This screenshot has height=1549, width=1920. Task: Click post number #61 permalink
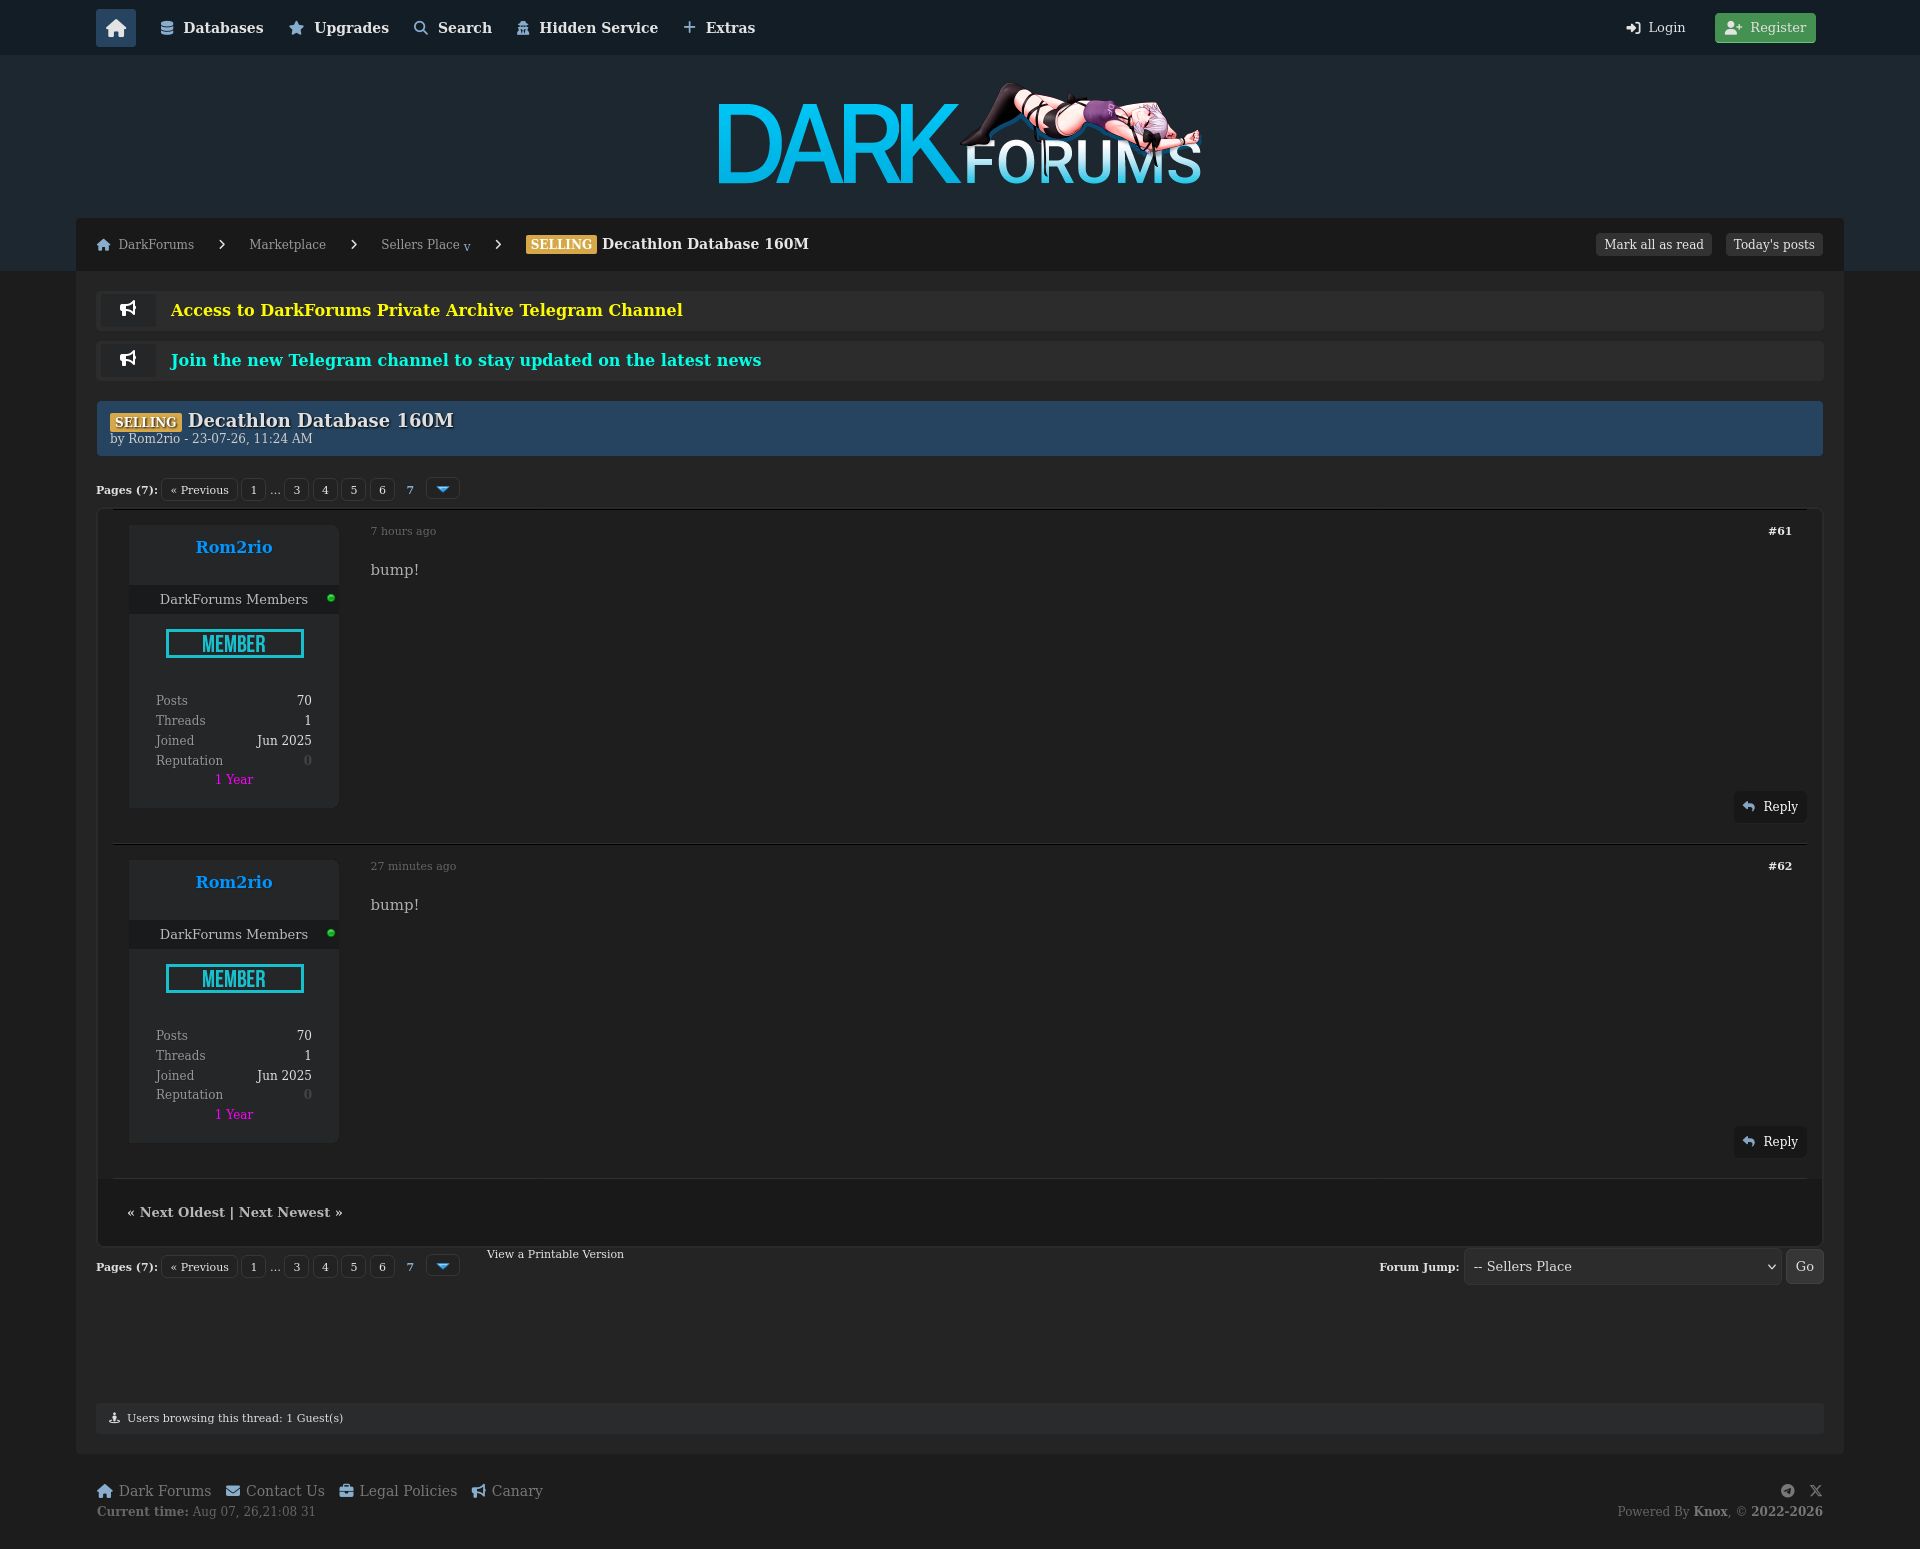pos(1780,531)
